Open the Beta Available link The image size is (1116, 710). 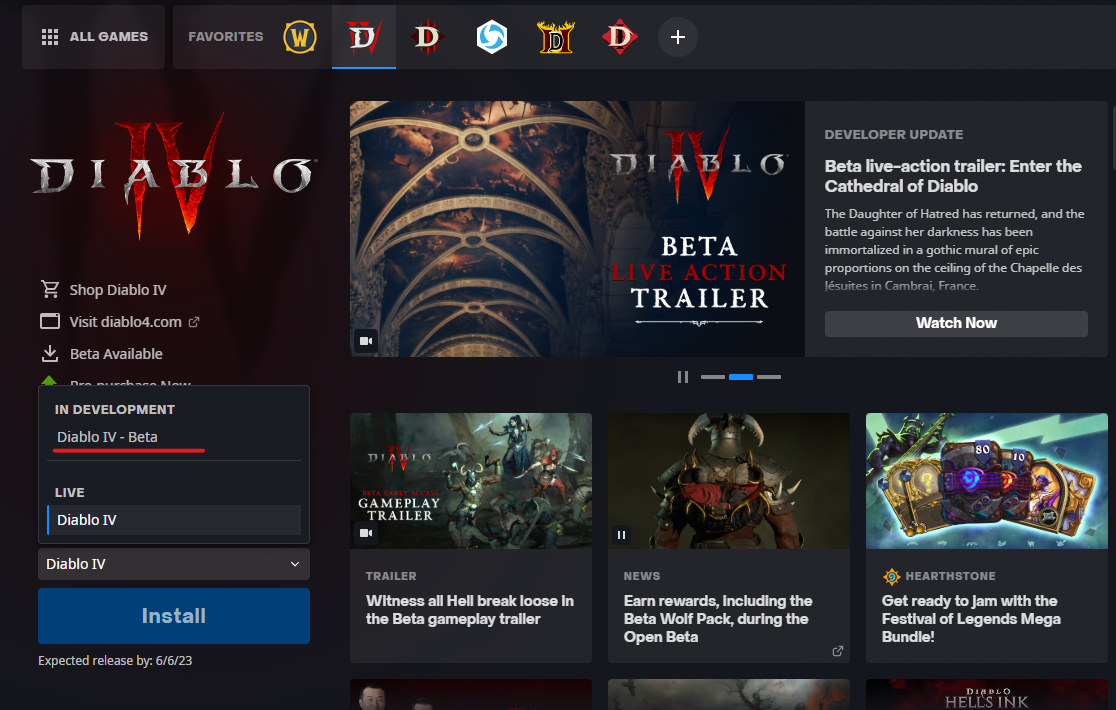[116, 354]
